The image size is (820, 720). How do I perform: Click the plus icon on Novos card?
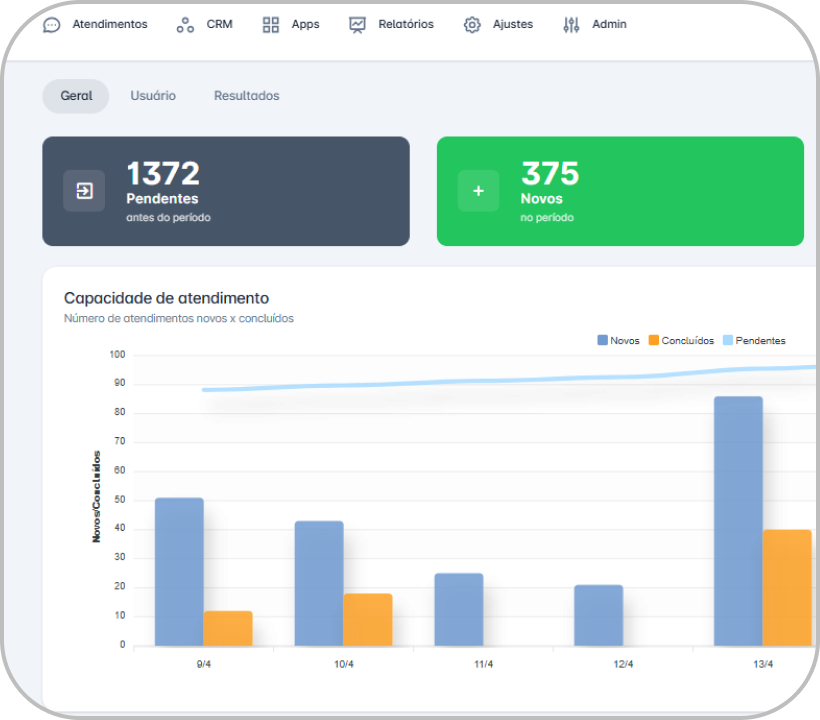pos(478,191)
